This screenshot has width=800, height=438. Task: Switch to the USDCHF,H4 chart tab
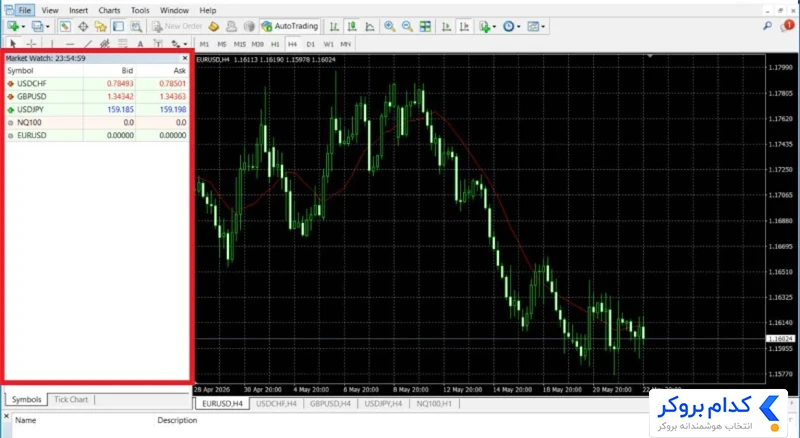[277, 403]
